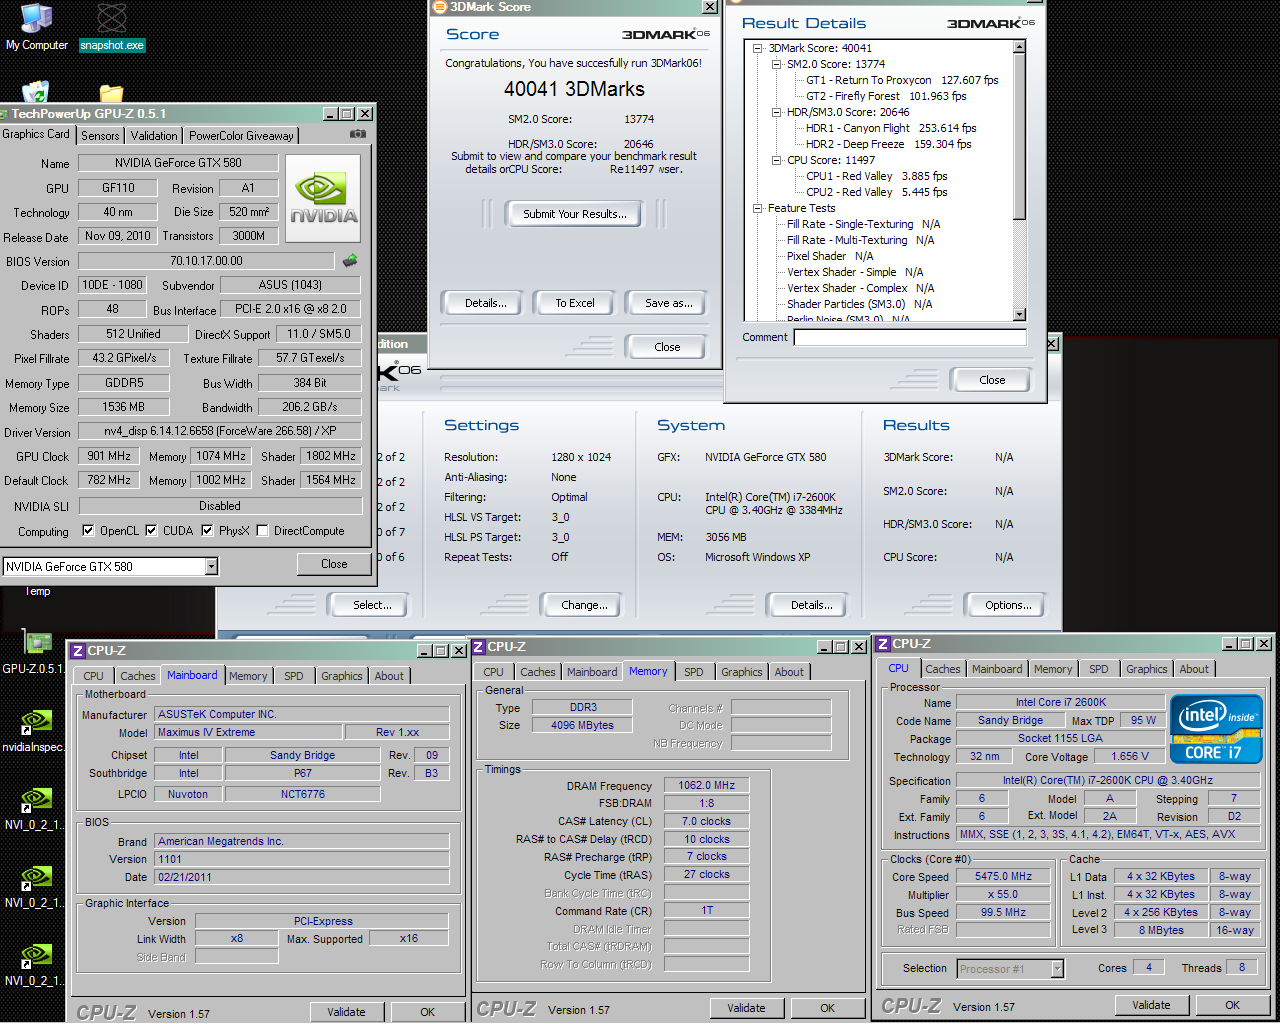Open Graphics tab in CPU-Z processor window

pyautogui.click(x=1146, y=669)
